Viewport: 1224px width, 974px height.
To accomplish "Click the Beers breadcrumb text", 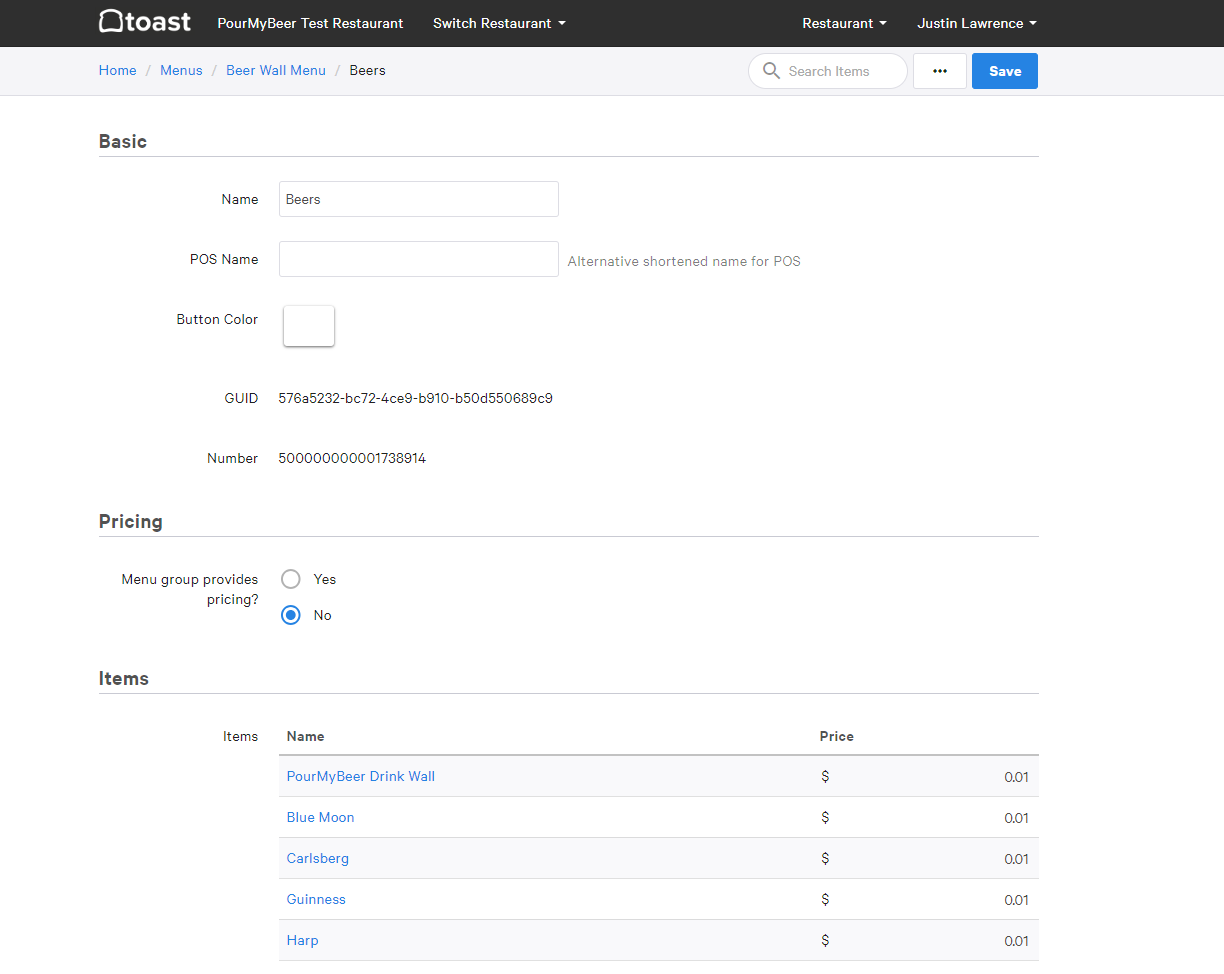I will (x=367, y=71).
